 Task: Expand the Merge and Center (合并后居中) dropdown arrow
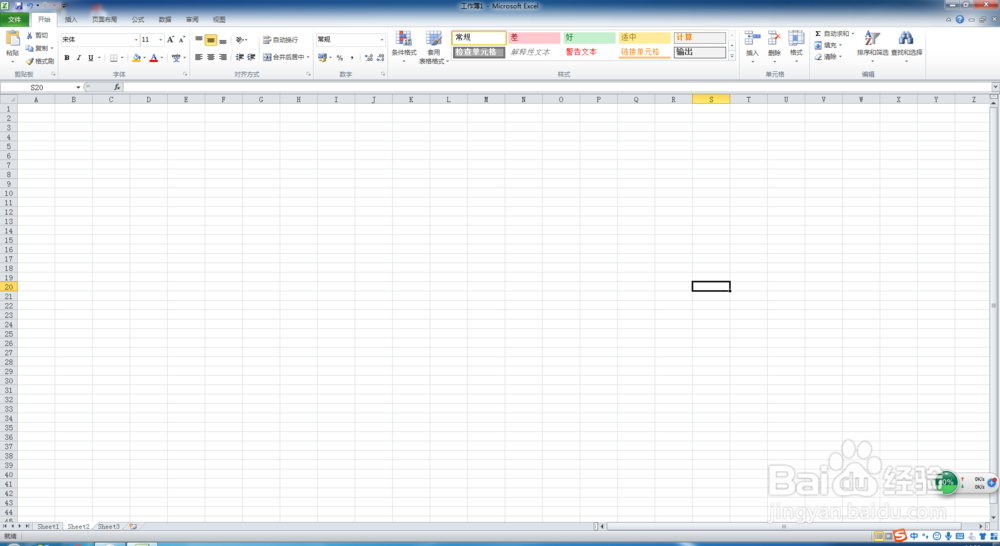(x=308, y=57)
